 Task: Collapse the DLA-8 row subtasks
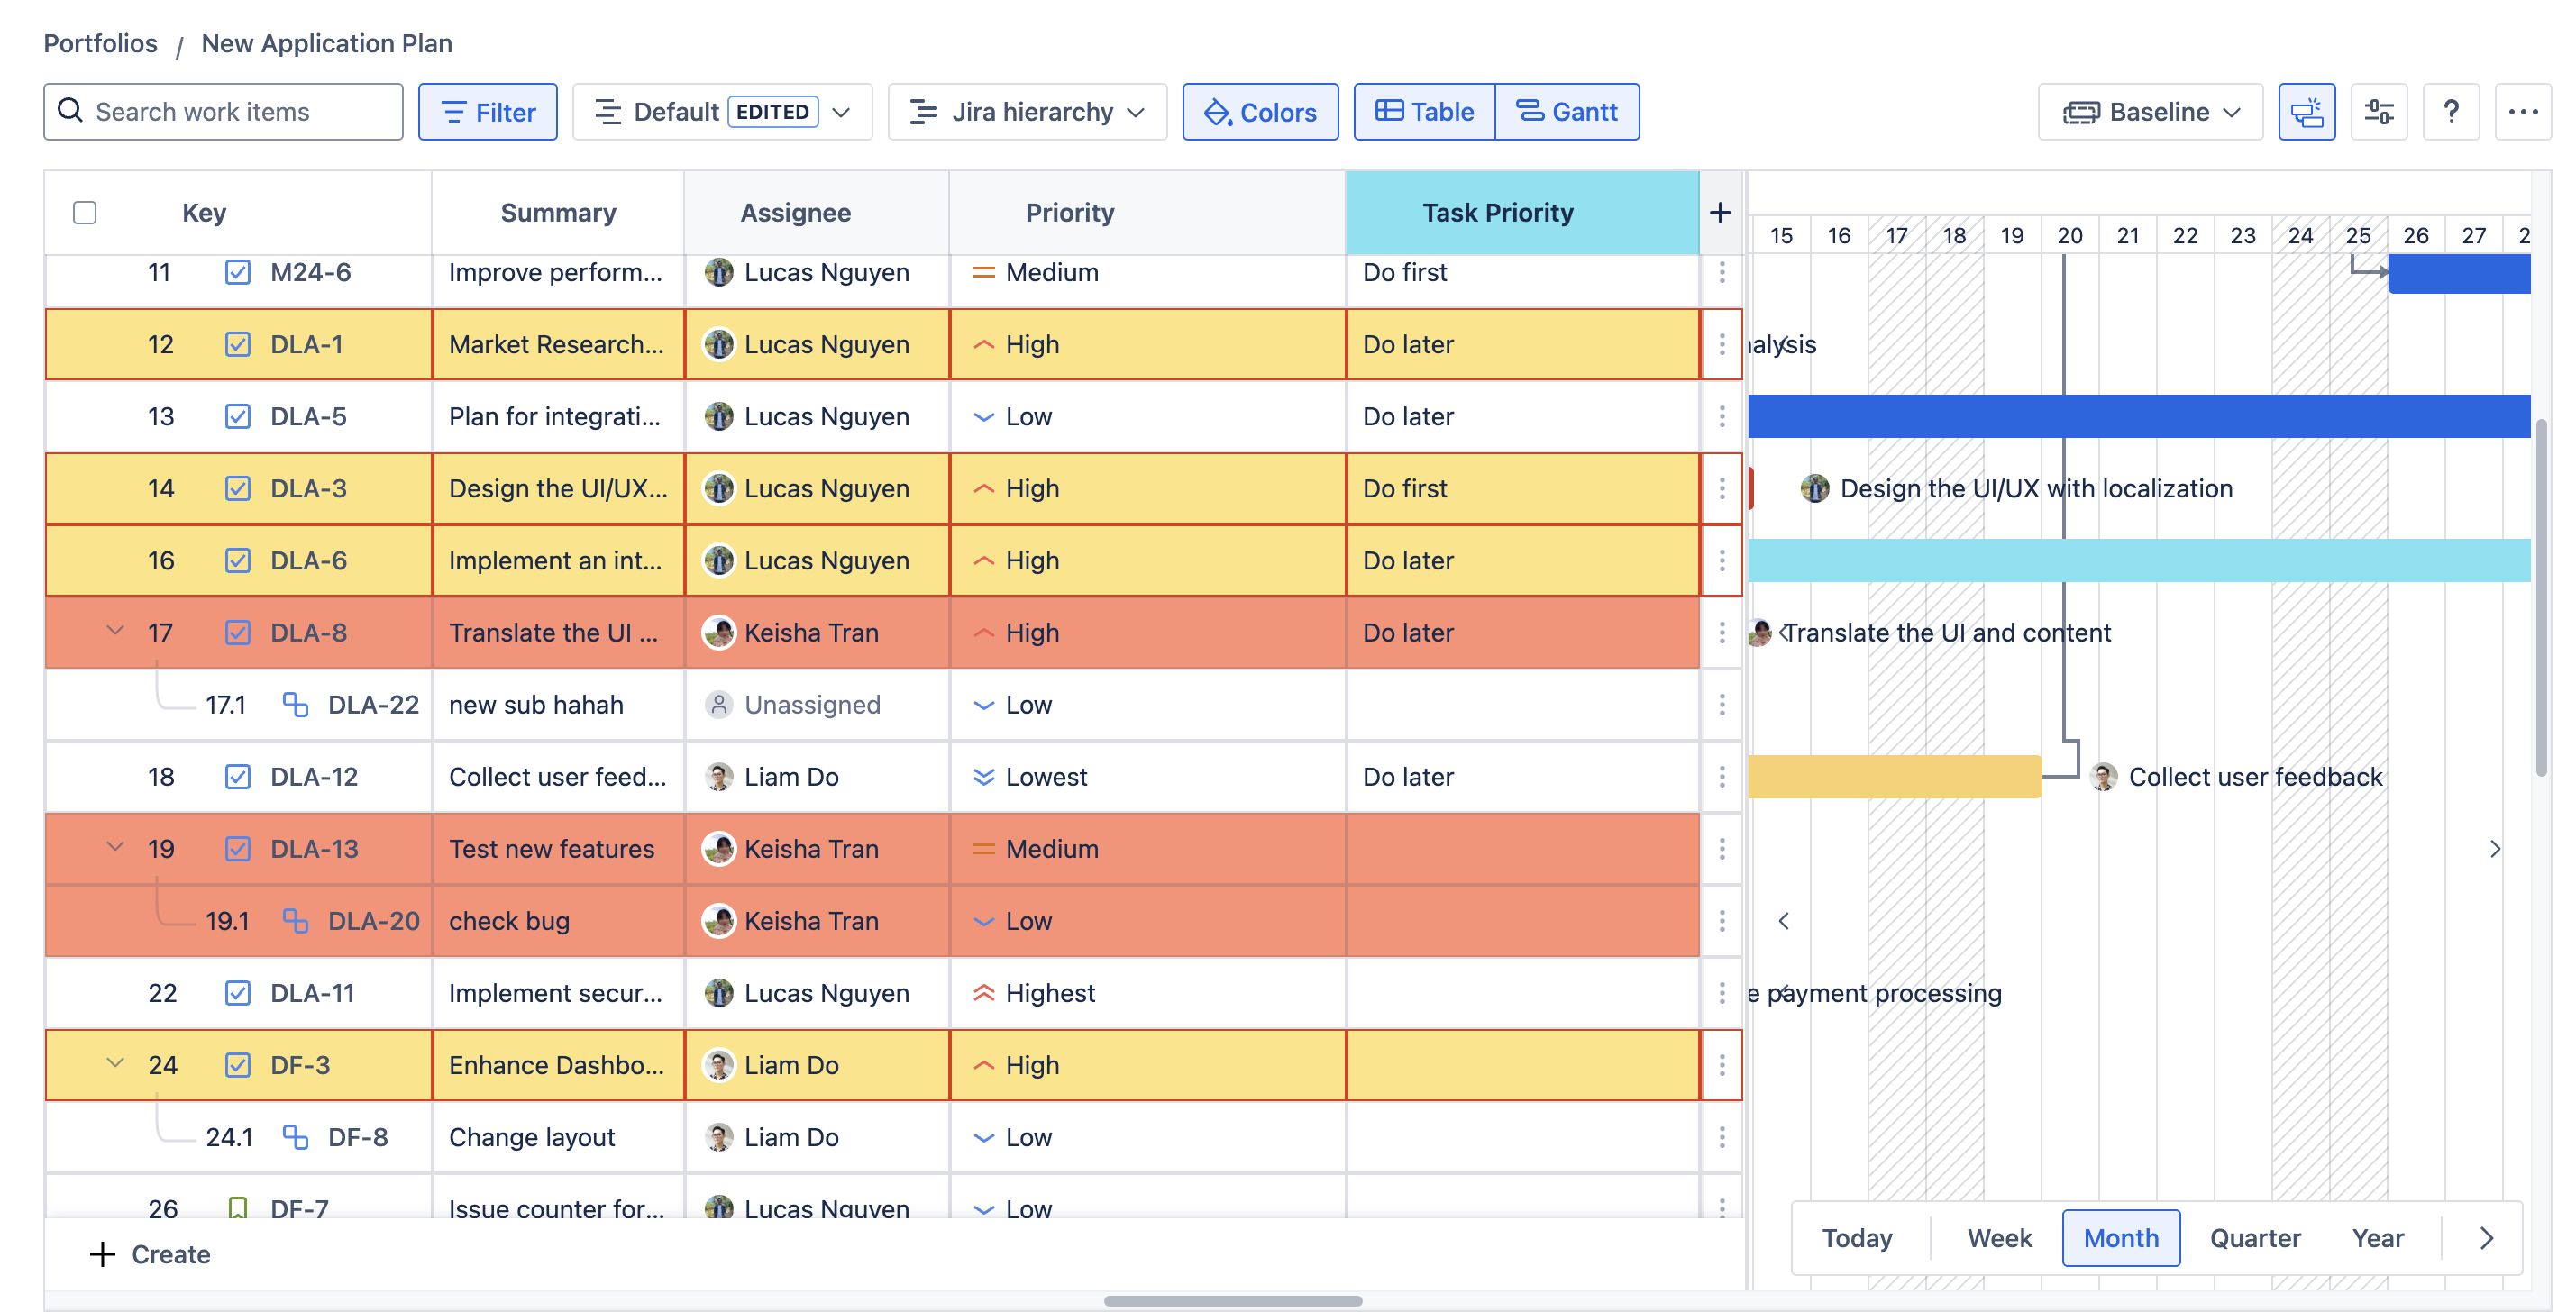115,631
